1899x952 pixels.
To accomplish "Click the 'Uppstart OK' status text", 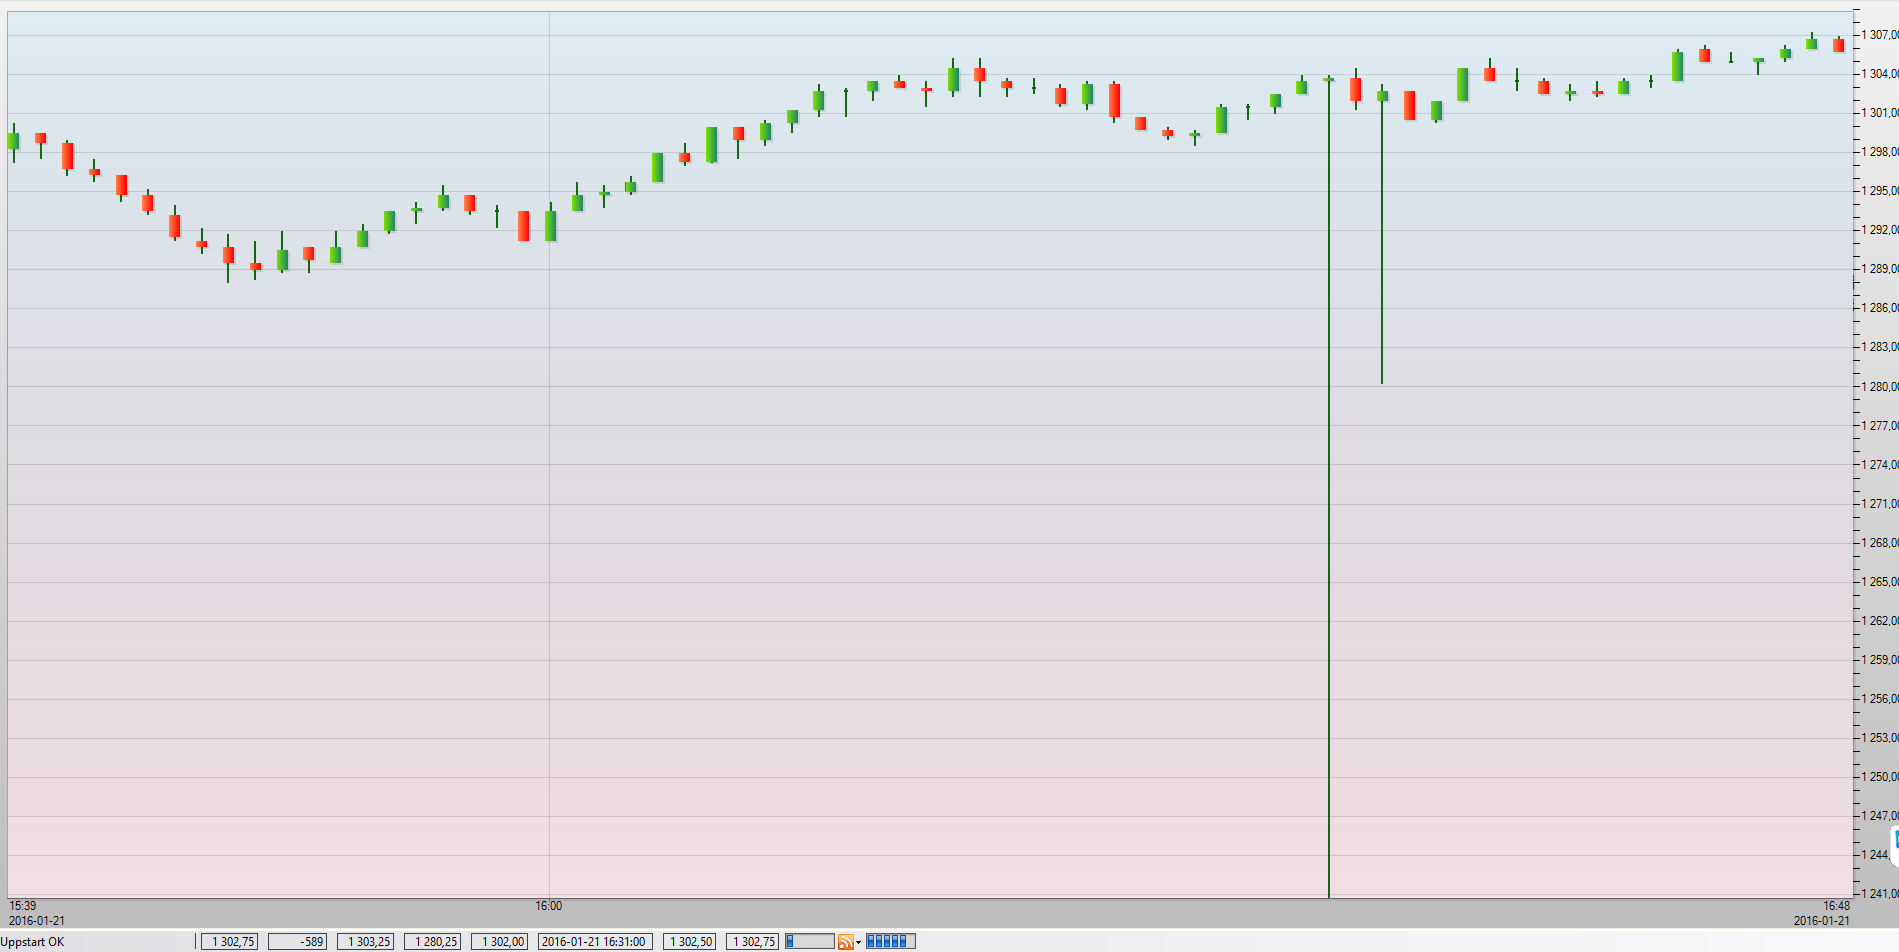I will (33, 942).
